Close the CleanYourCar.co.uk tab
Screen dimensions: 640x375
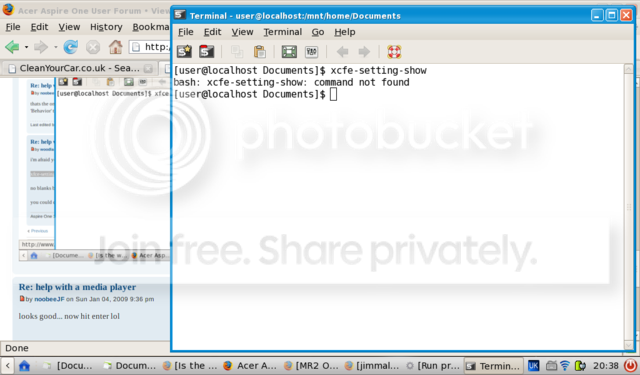coord(149,69)
